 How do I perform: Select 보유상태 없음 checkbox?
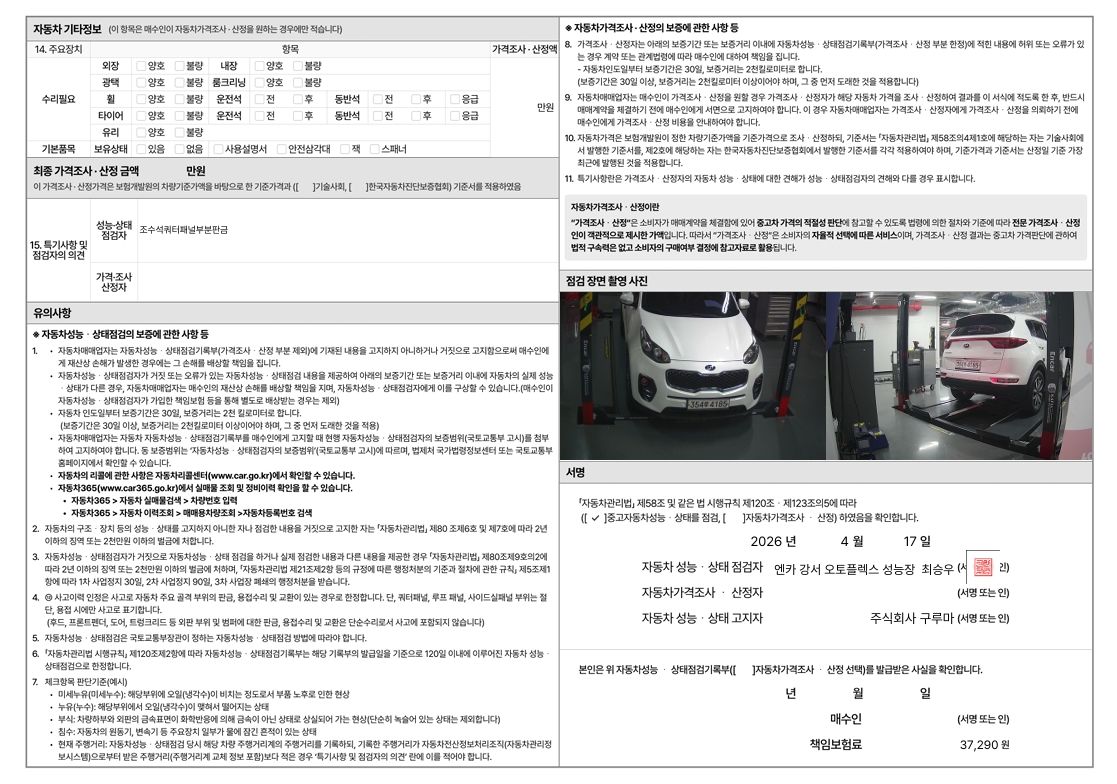point(180,149)
